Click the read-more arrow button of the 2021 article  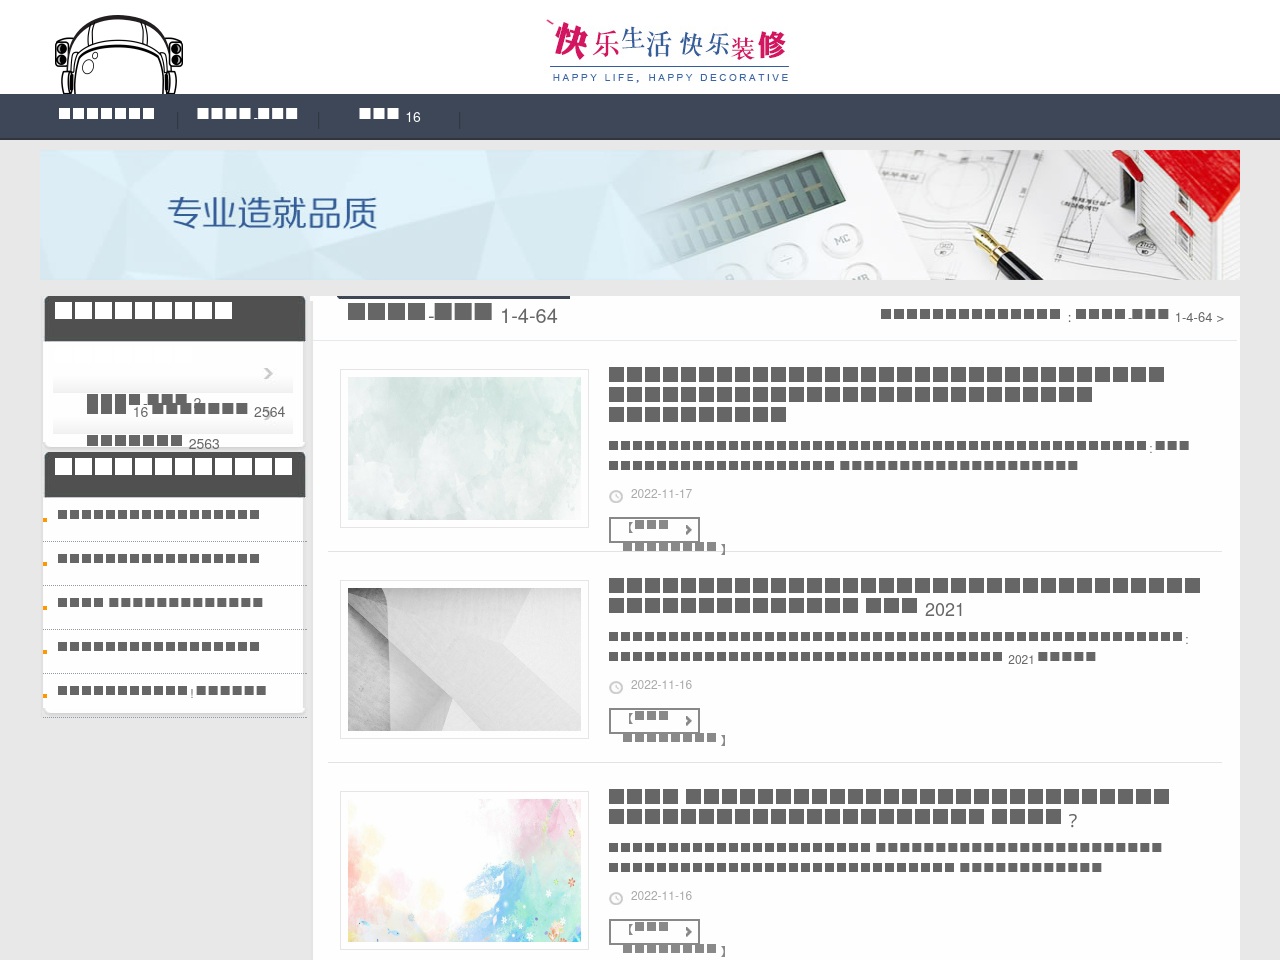pos(655,721)
